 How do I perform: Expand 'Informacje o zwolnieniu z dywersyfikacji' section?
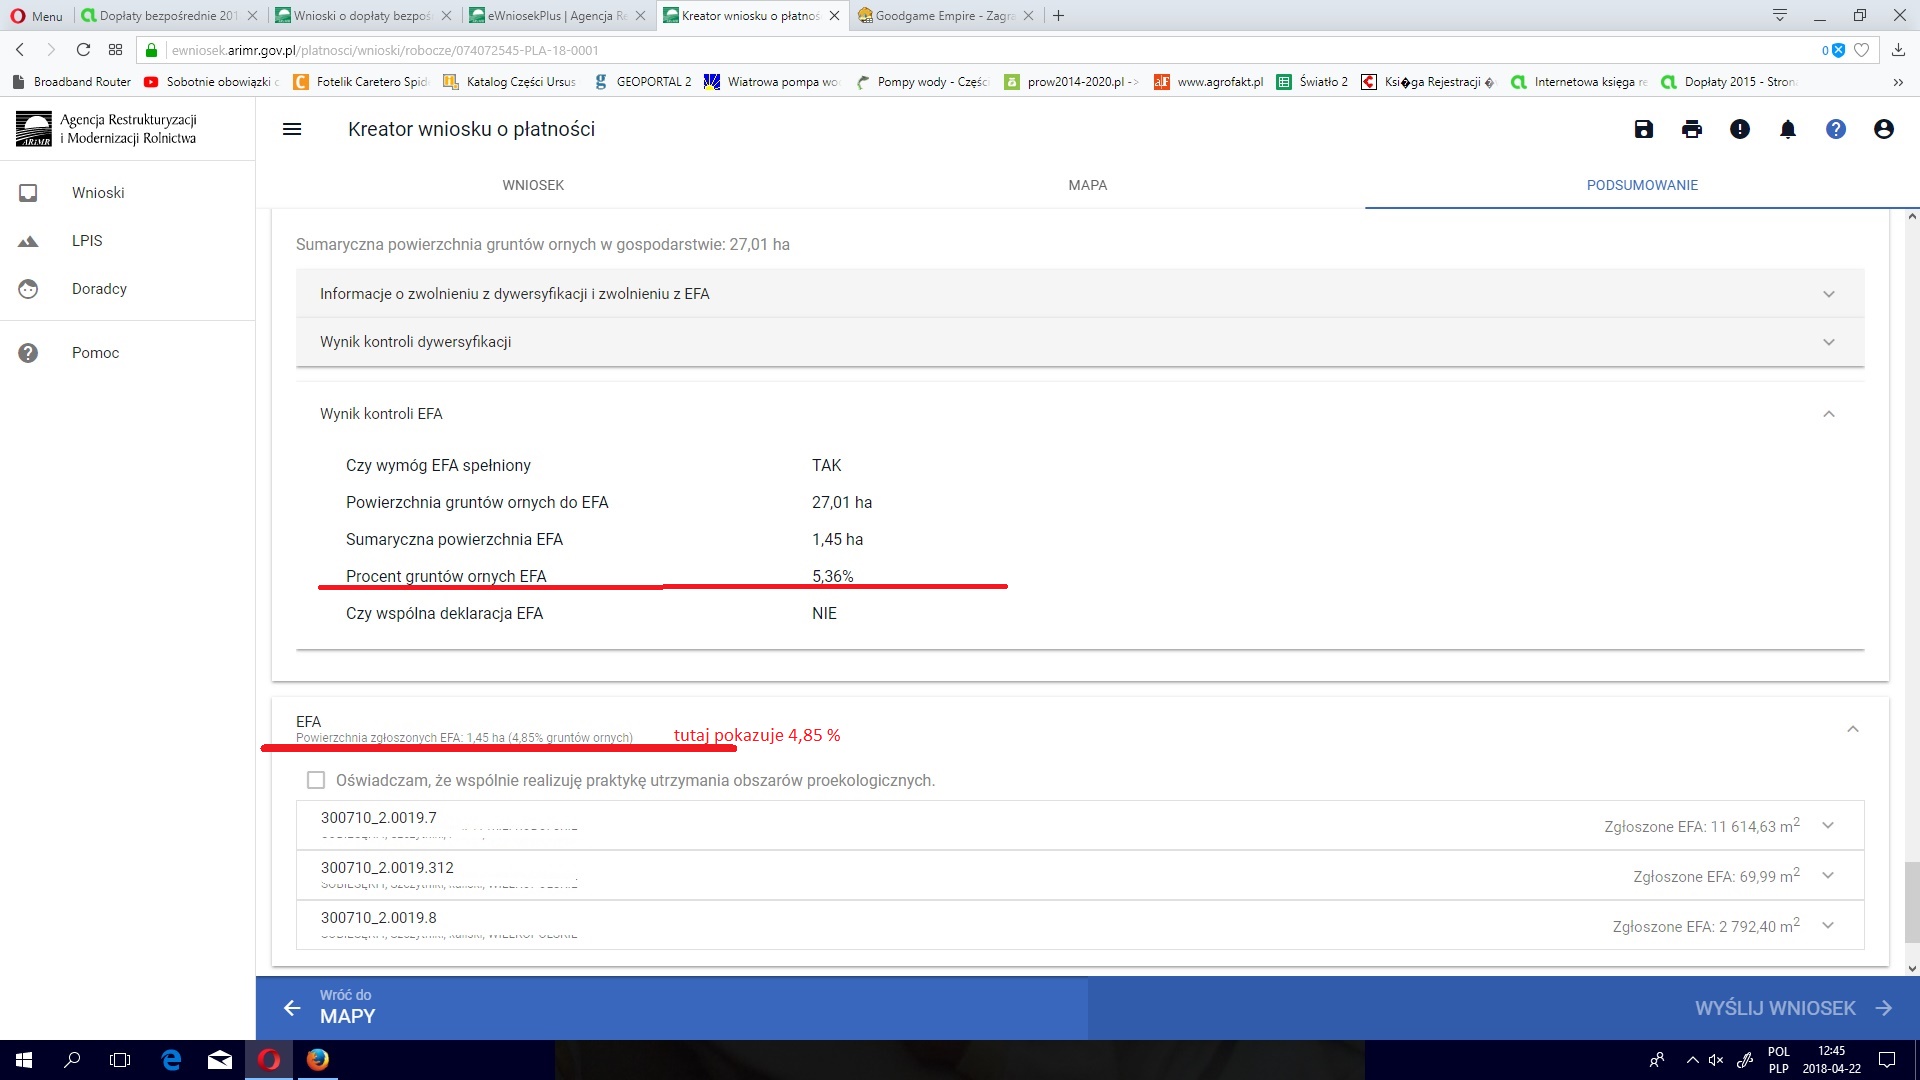point(1828,294)
